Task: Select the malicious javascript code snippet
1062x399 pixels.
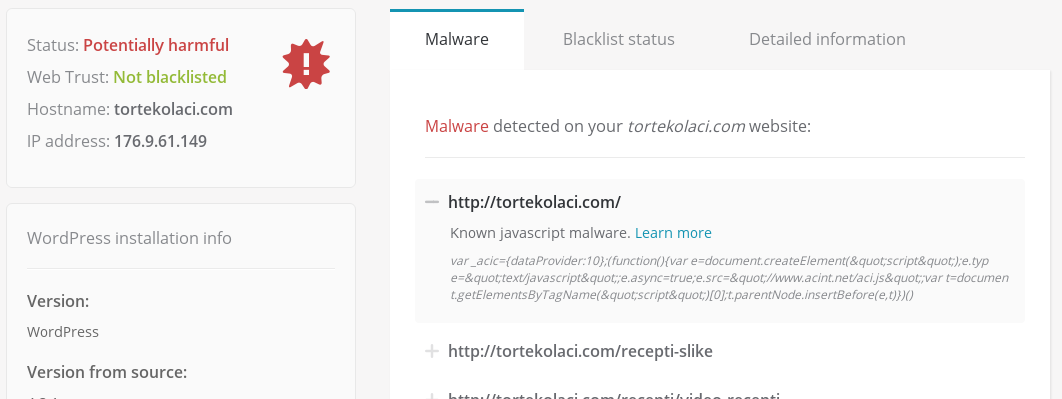Action: coord(729,278)
